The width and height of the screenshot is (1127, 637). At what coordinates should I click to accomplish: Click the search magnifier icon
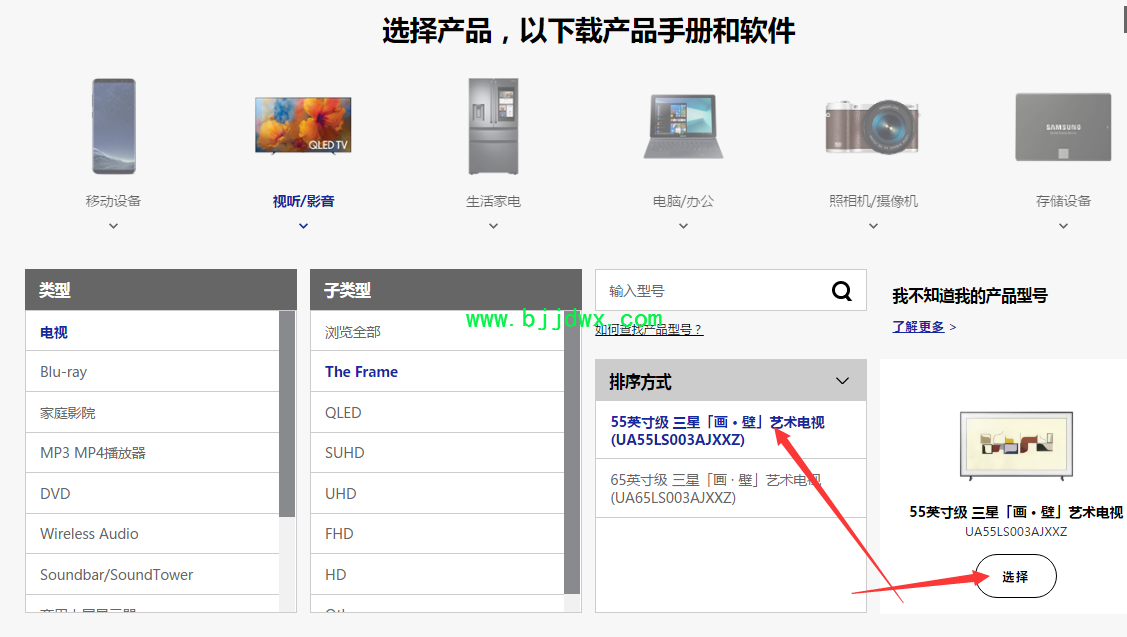[x=842, y=290]
